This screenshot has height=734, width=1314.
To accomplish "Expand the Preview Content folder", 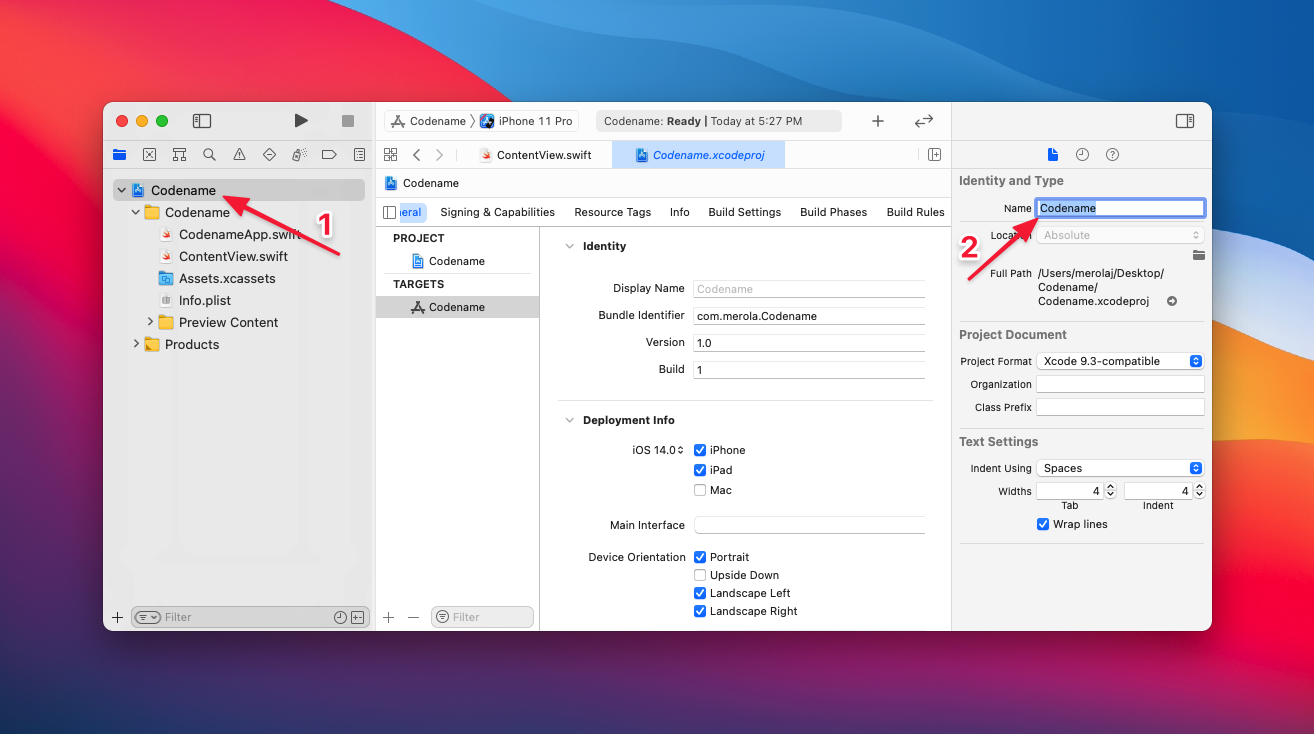I will tap(150, 322).
